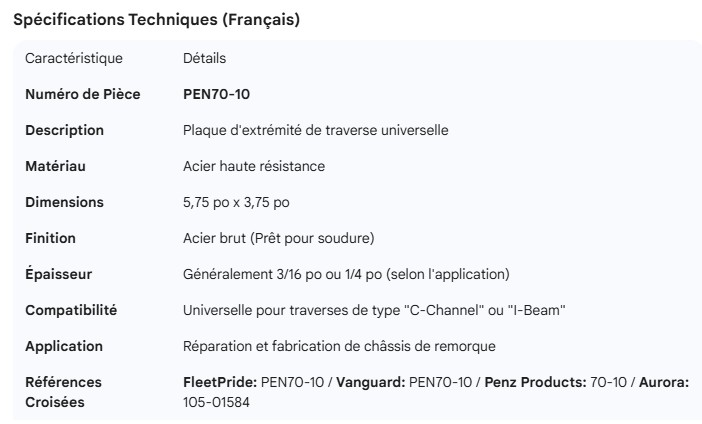Screen dimensions: 702x424
Task: Click the Détails column header
Action: [205, 58]
